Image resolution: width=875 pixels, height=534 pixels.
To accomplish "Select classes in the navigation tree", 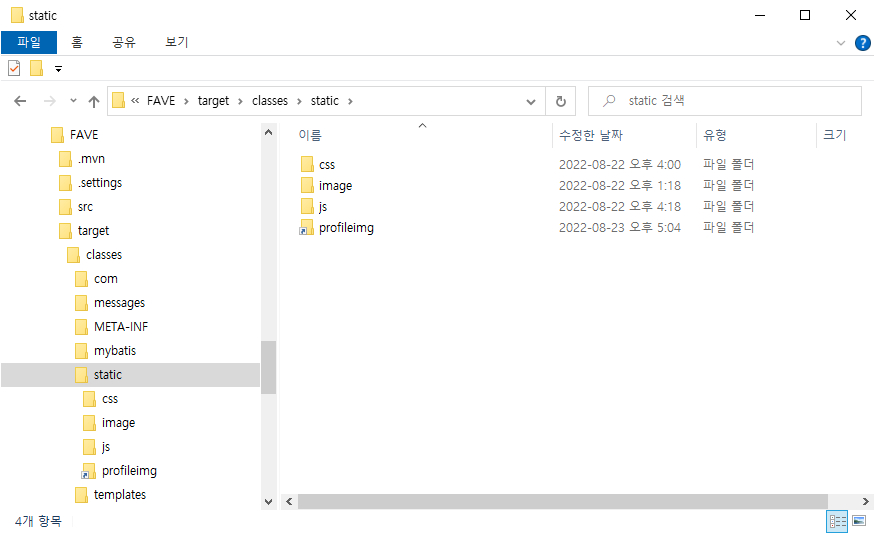I will click(104, 255).
